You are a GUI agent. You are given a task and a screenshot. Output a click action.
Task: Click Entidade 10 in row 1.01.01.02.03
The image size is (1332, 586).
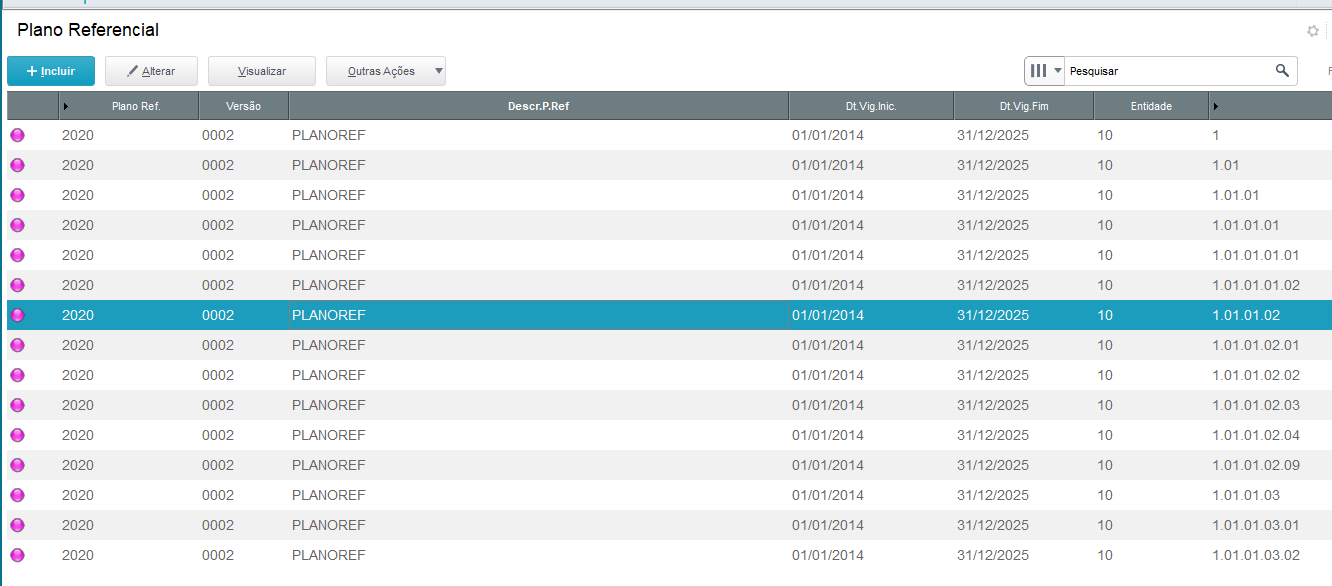coord(1105,405)
